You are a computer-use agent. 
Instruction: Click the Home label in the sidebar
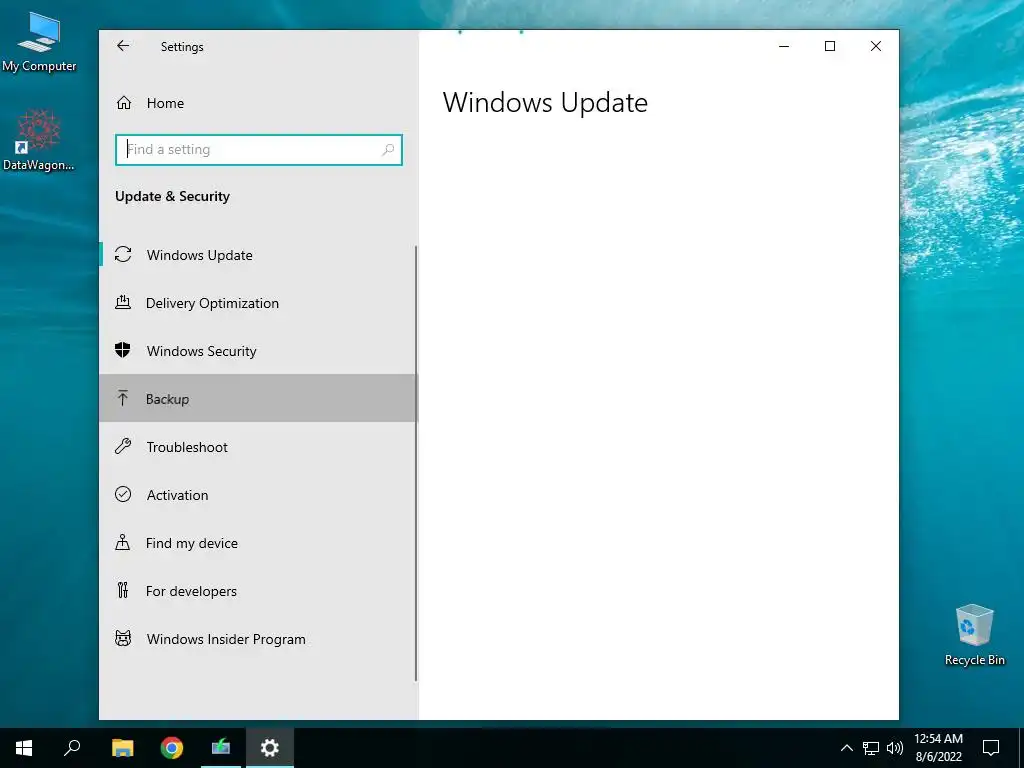pyautogui.click(x=165, y=103)
